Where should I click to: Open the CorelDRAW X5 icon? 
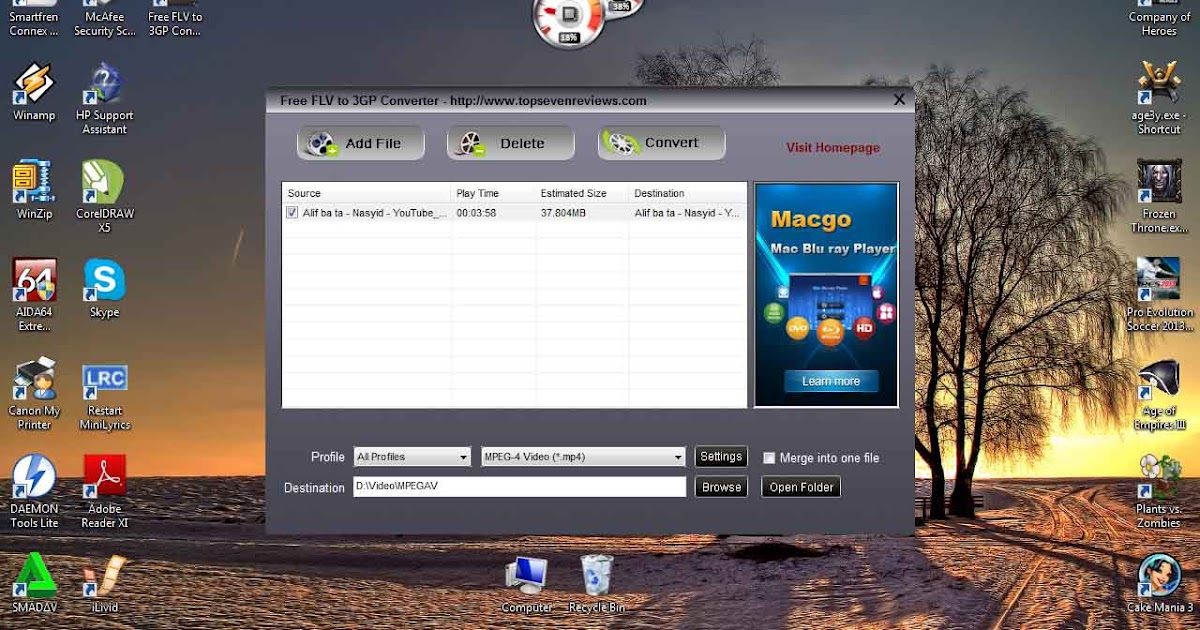point(105,196)
